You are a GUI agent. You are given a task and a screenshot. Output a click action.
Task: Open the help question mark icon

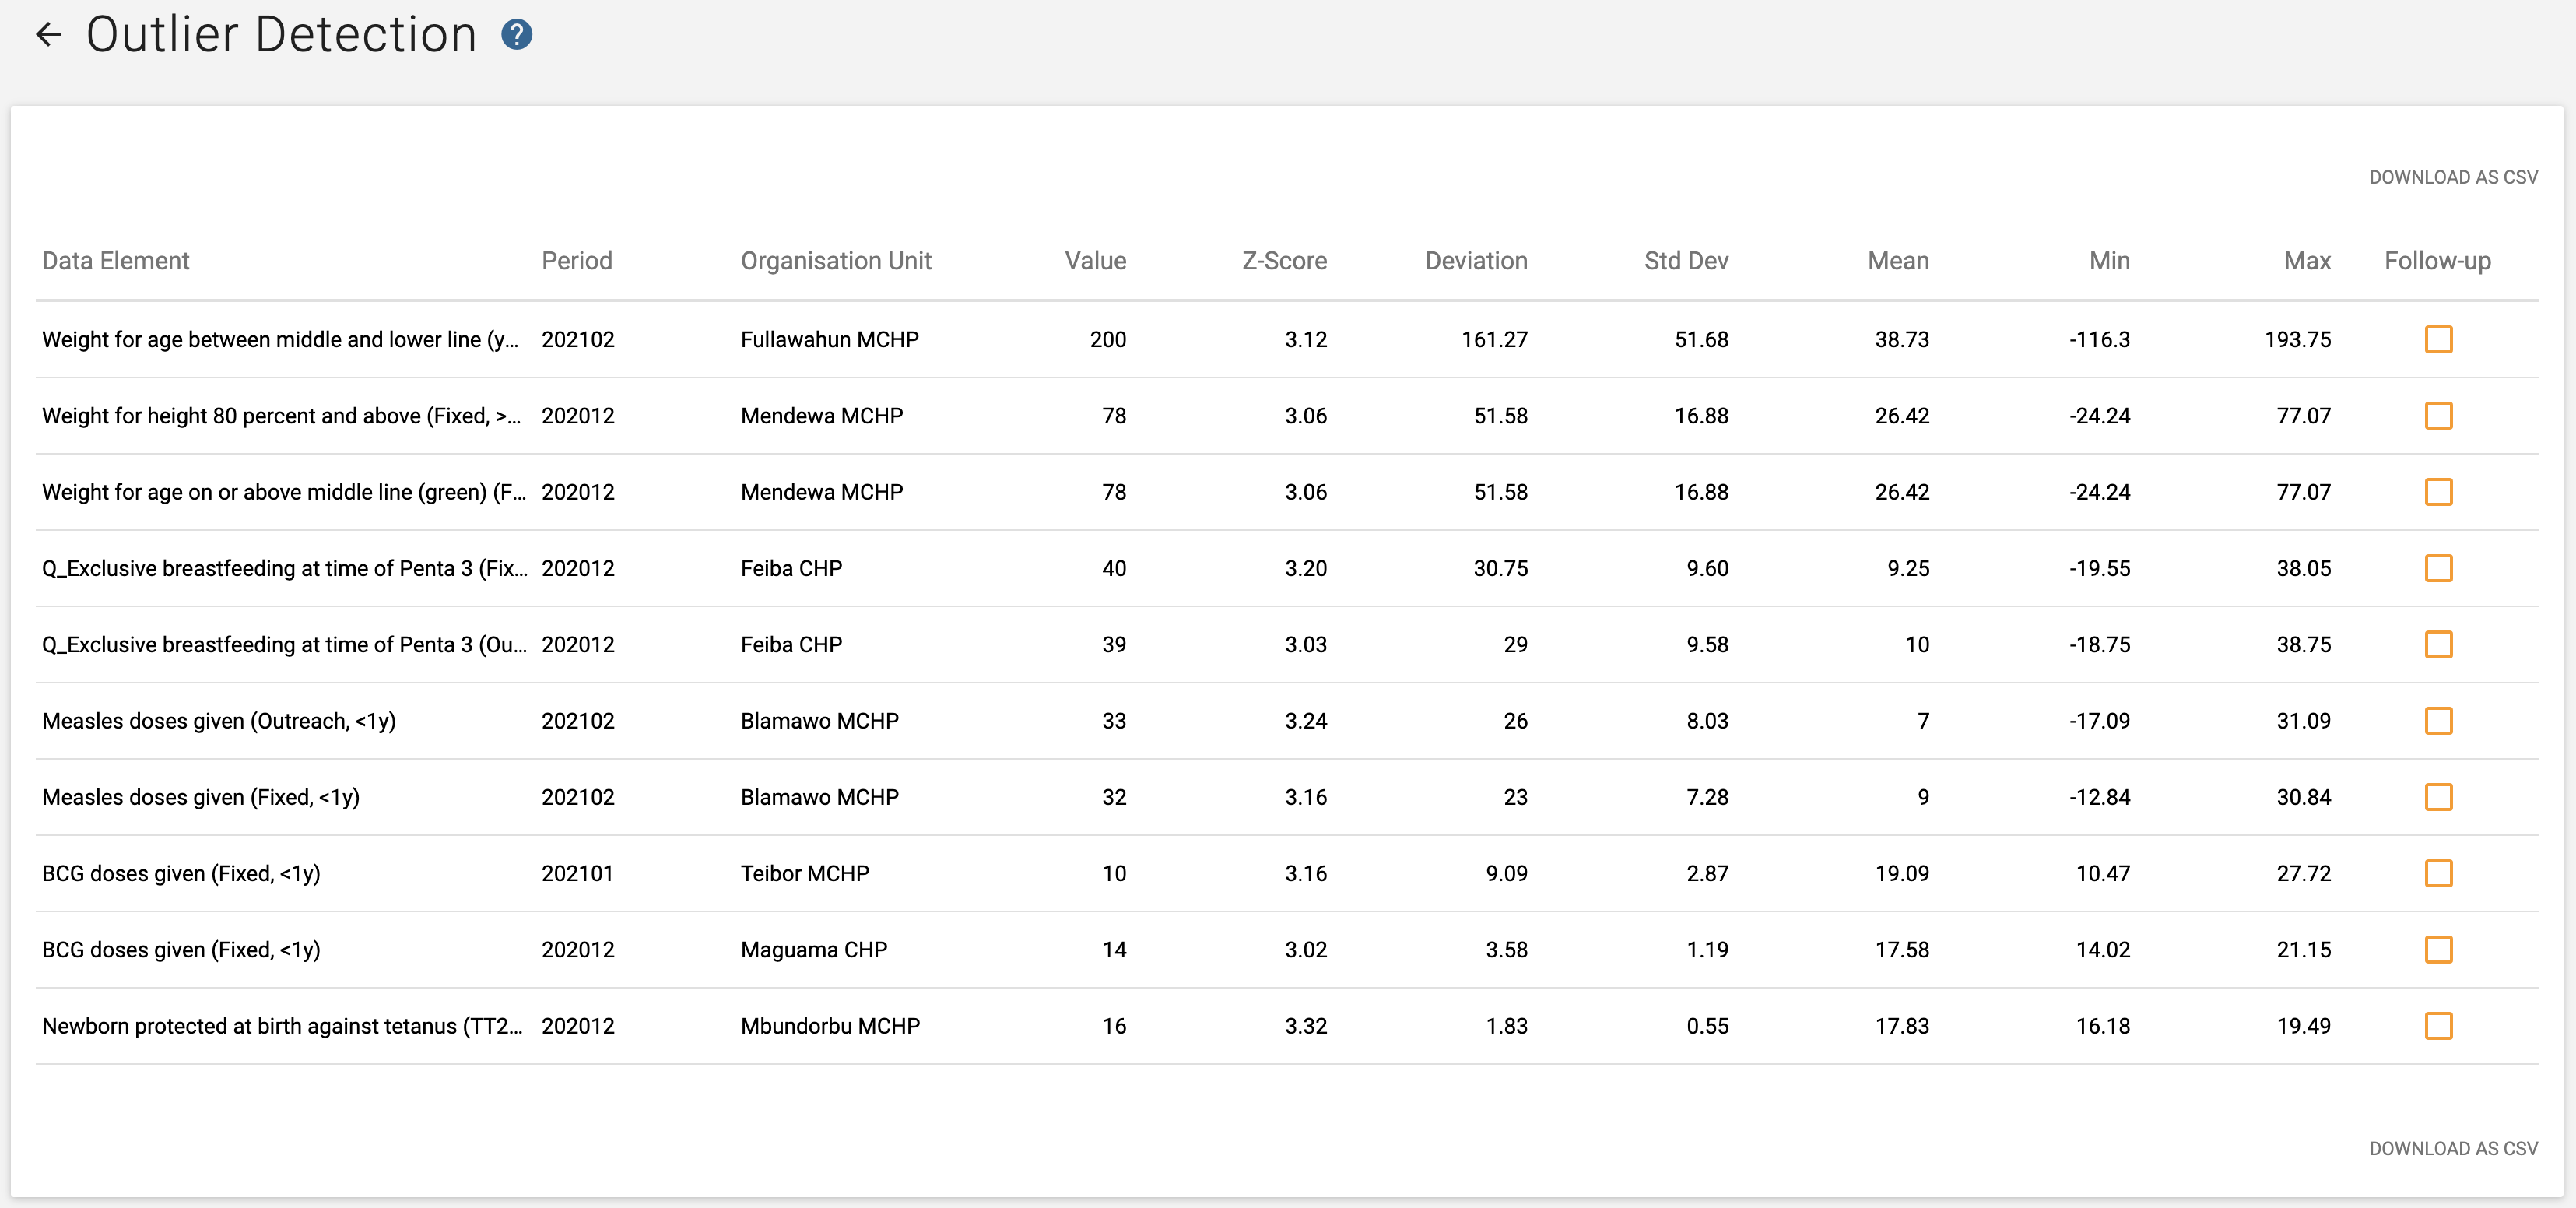(x=516, y=35)
